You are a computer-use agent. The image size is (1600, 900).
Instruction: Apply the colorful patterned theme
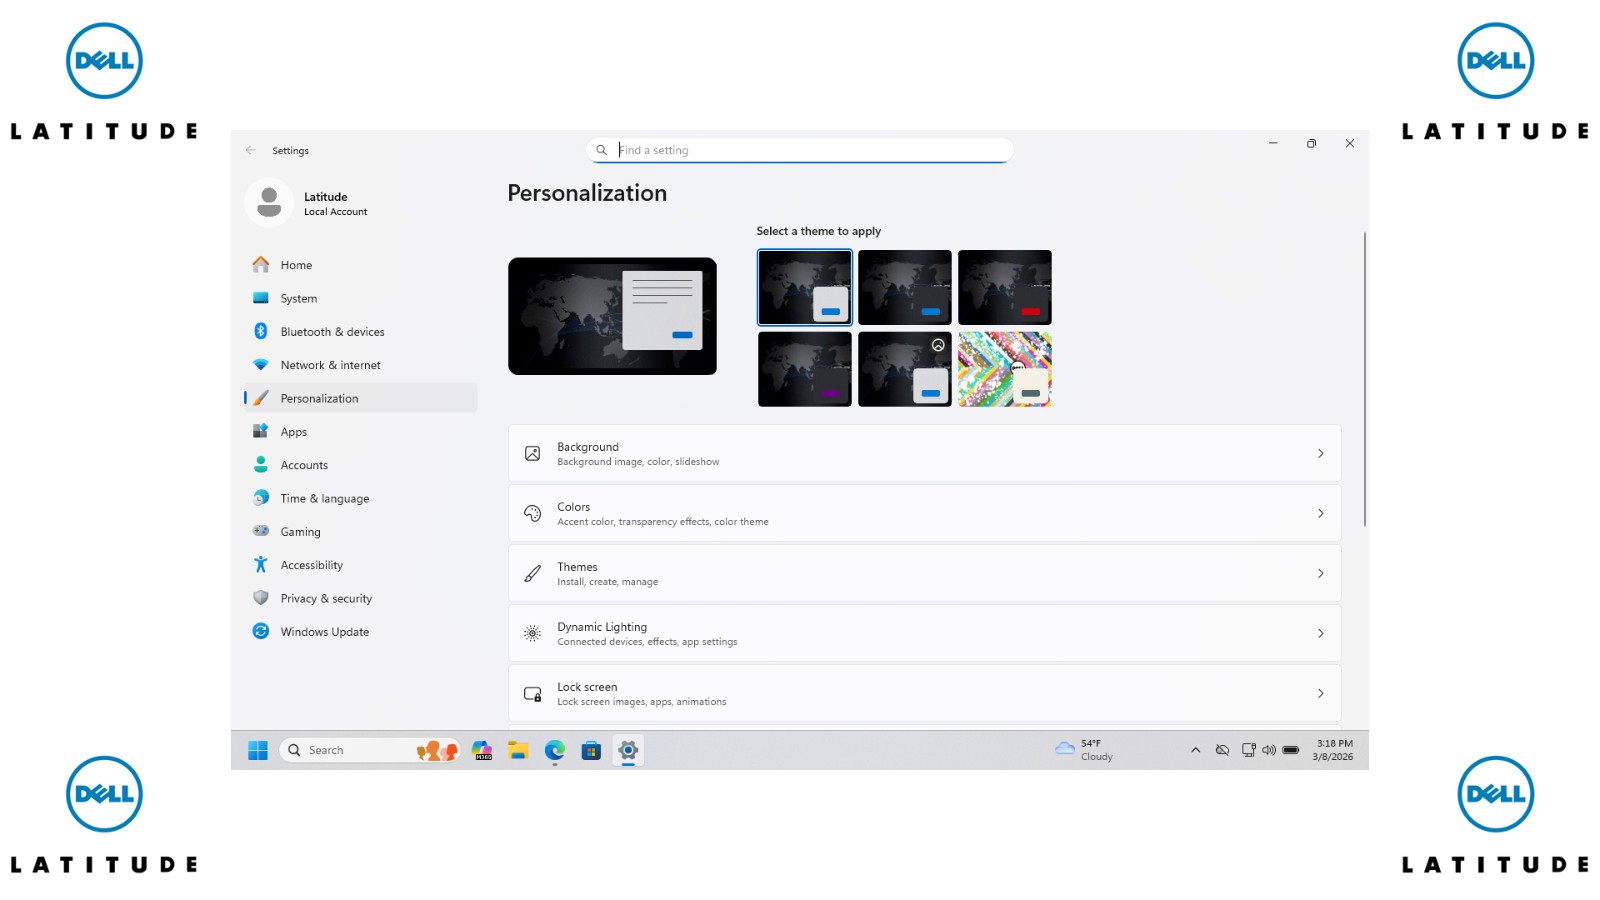click(1005, 370)
